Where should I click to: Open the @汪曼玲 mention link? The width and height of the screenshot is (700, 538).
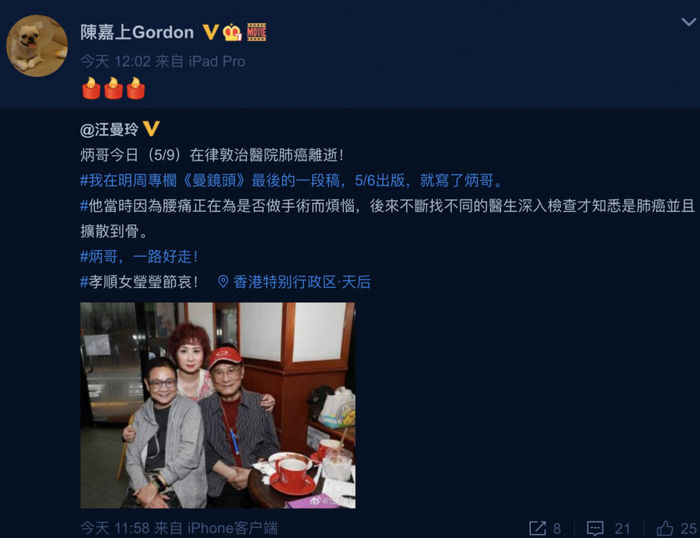click(x=109, y=129)
